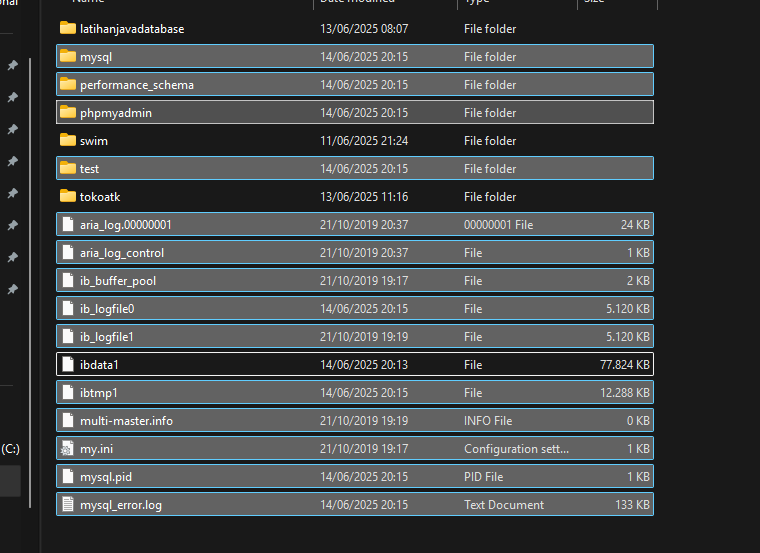This screenshot has width=760, height=553.
Task: Click the PID File type cell
Action: coord(483,477)
